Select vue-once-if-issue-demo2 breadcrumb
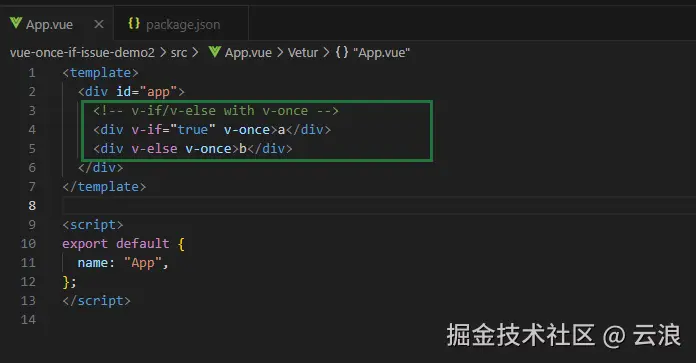The width and height of the screenshot is (696, 363). click(x=82, y=52)
